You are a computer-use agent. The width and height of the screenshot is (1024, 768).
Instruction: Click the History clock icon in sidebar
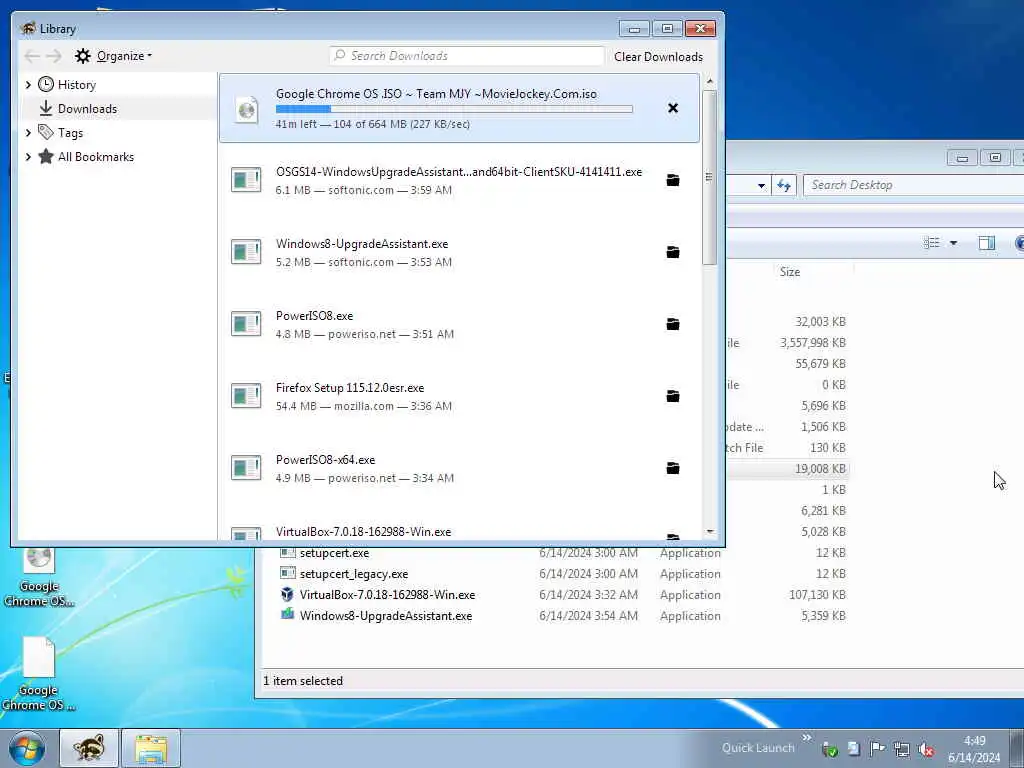click(46, 84)
